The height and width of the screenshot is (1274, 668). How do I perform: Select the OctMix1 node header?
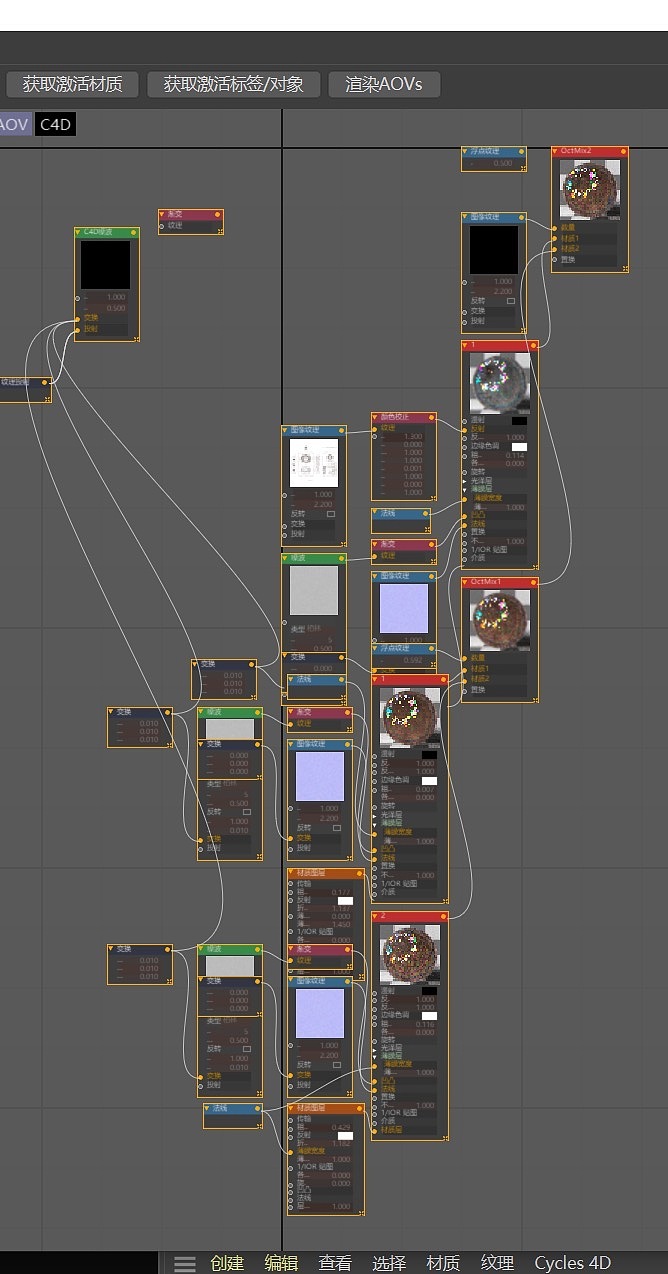point(499,582)
